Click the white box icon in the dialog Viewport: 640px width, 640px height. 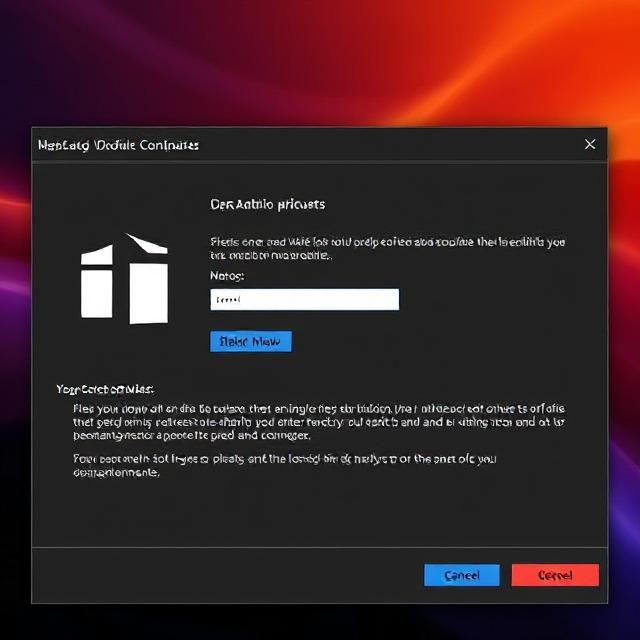(x=124, y=279)
